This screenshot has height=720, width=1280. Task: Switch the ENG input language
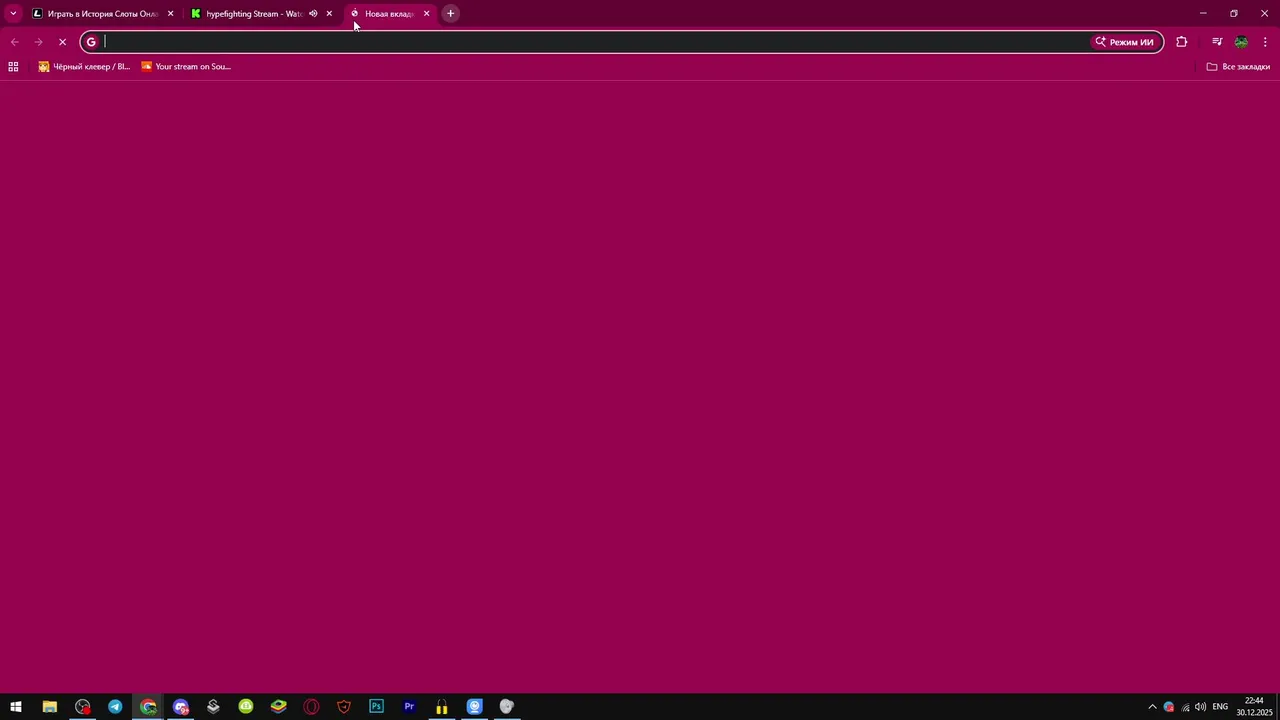pos(1220,707)
